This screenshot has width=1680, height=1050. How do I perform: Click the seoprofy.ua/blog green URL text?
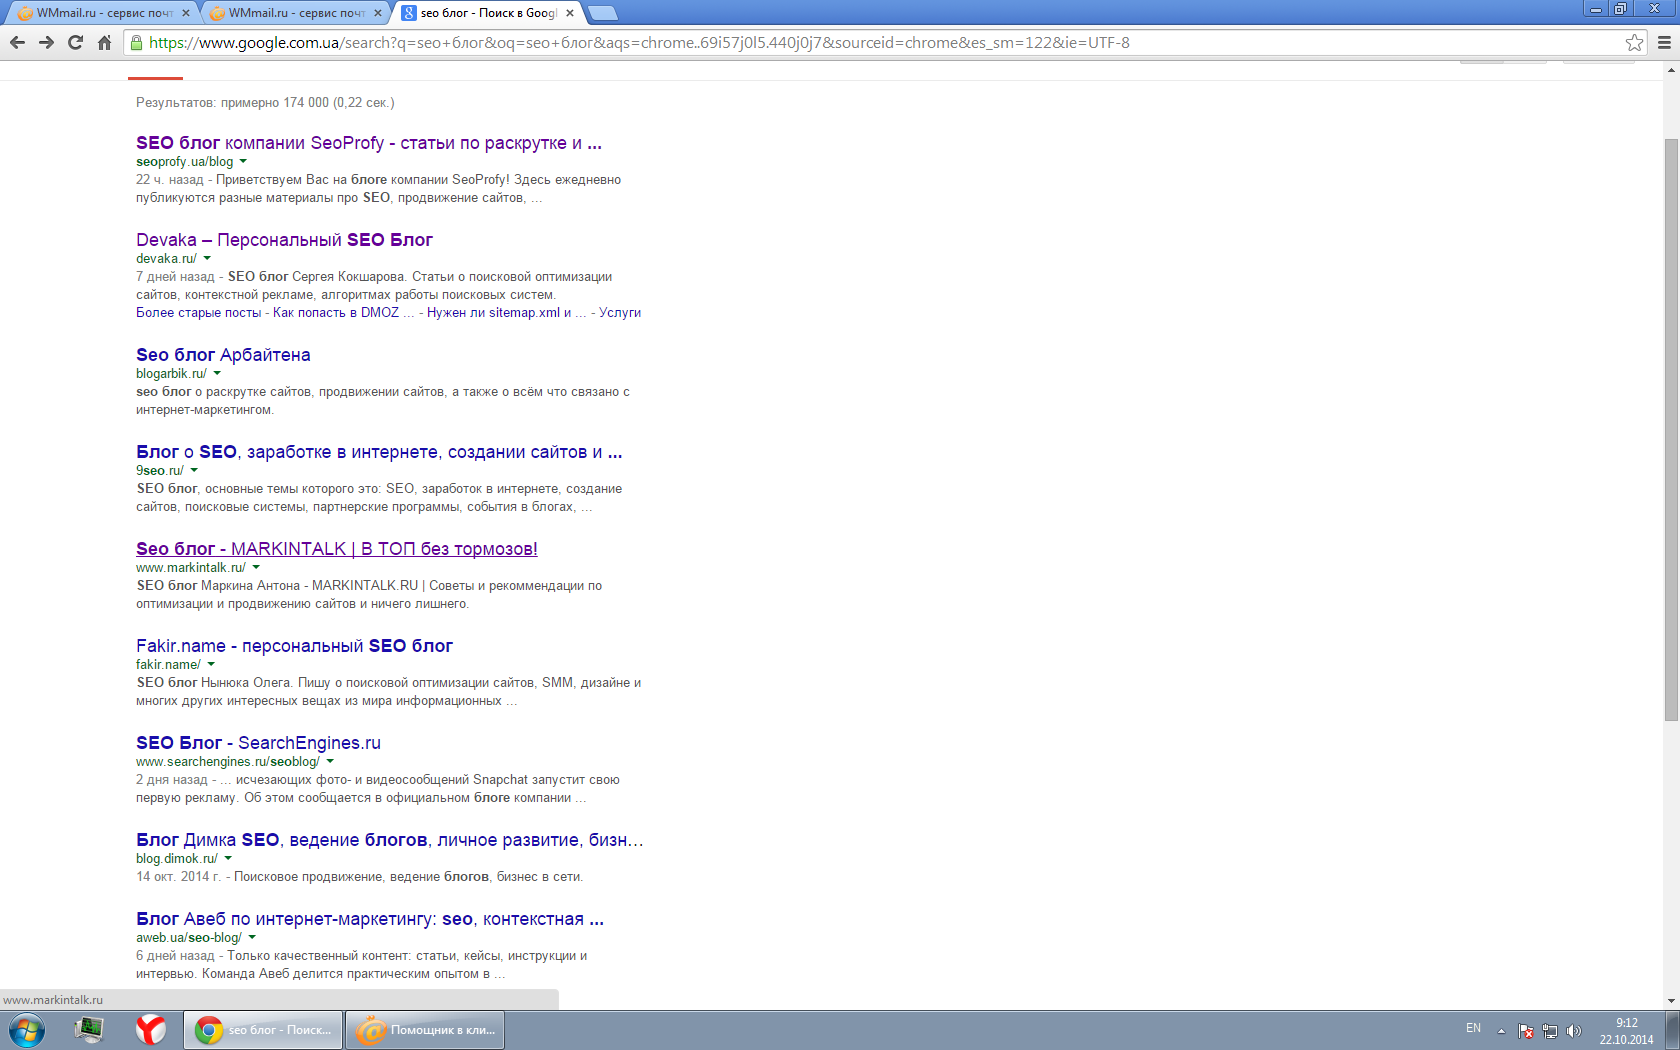[x=185, y=162]
